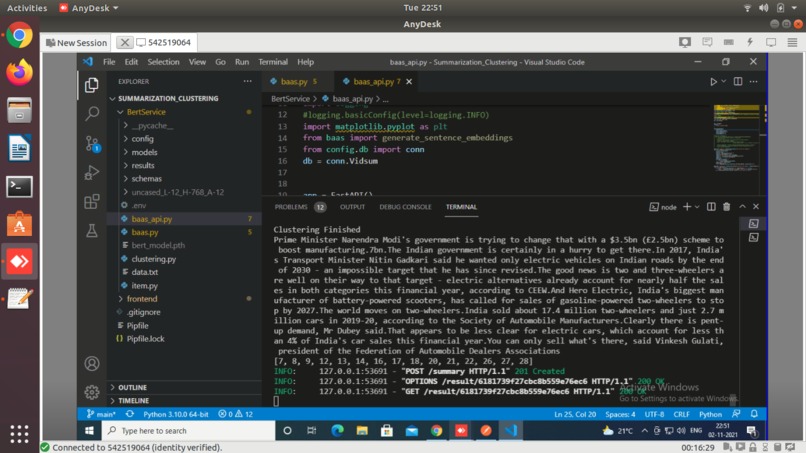Viewport: 806px width, 453px height.
Task: Open the AnyDesk main menu hamburger
Action: [792, 43]
